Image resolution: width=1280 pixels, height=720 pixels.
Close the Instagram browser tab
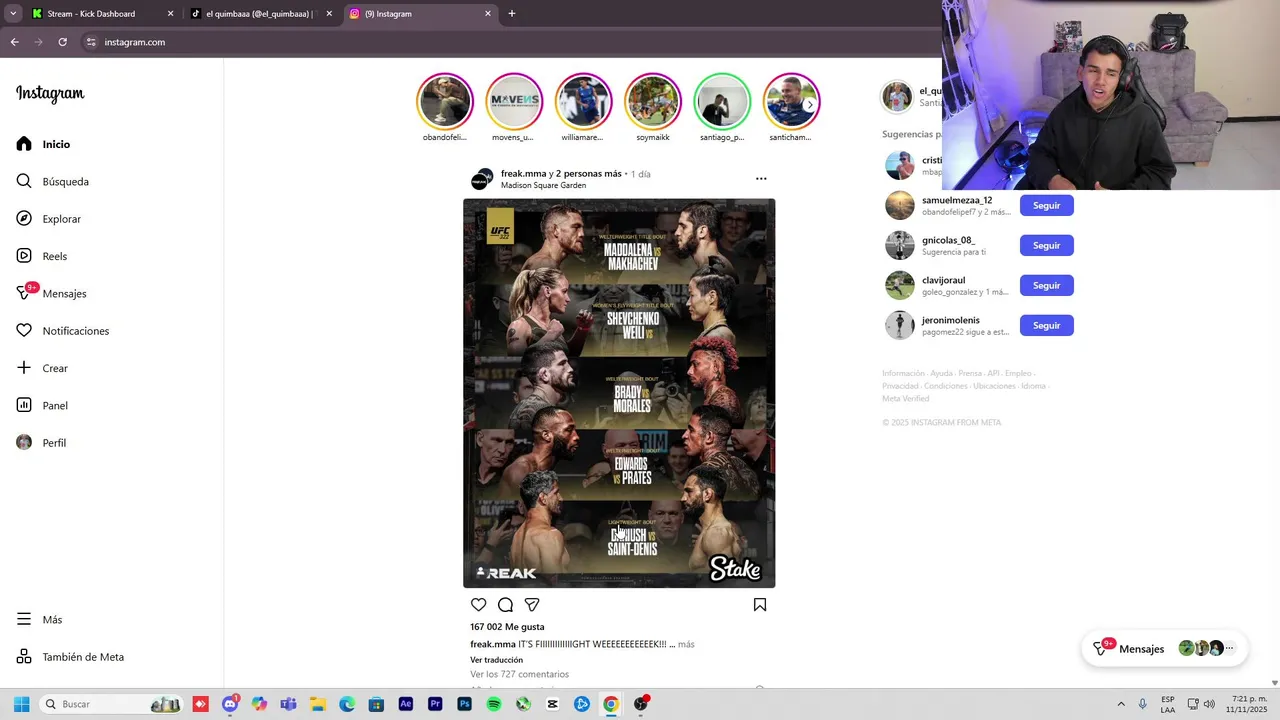pos(488,14)
